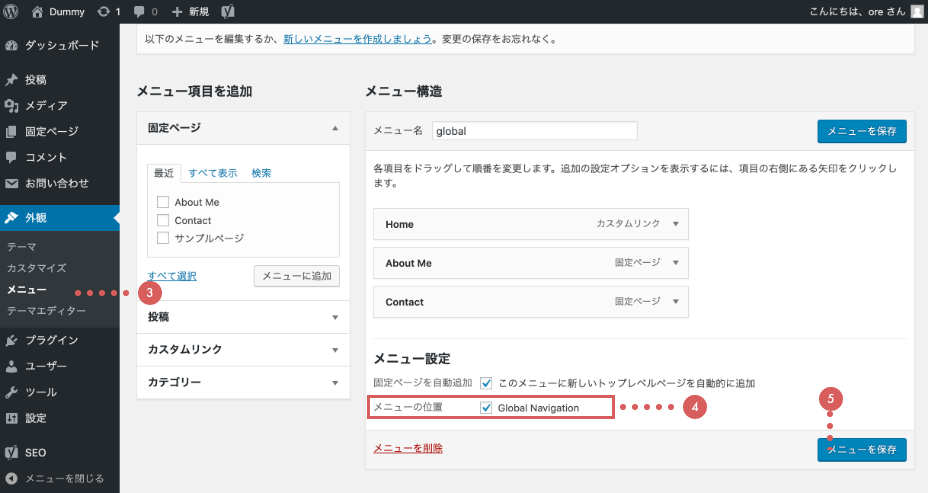Switch to the 検索 tab
The width and height of the screenshot is (928, 493).
pos(261,173)
